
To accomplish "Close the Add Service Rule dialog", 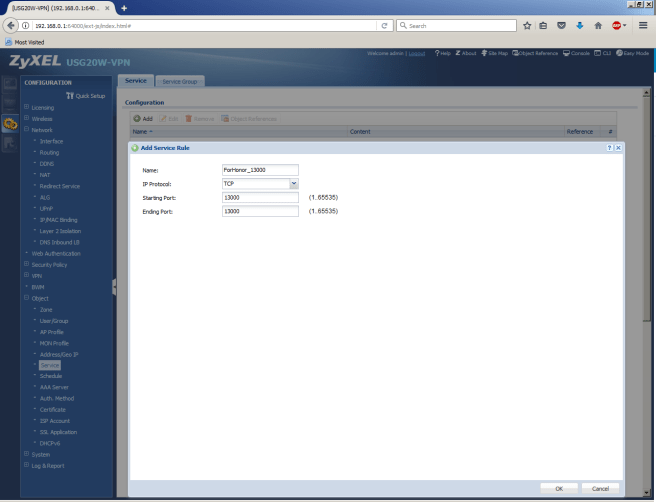I will point(618,148).
